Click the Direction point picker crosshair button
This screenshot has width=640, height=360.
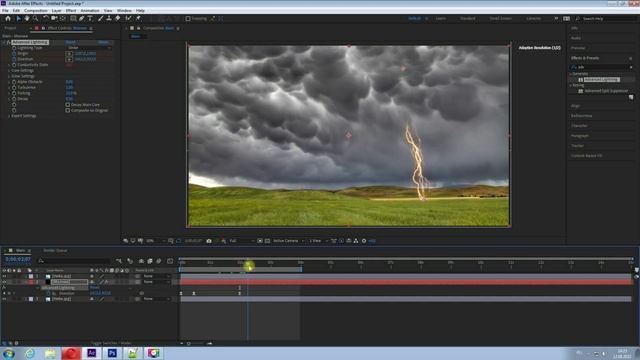(x=69, y=59)
